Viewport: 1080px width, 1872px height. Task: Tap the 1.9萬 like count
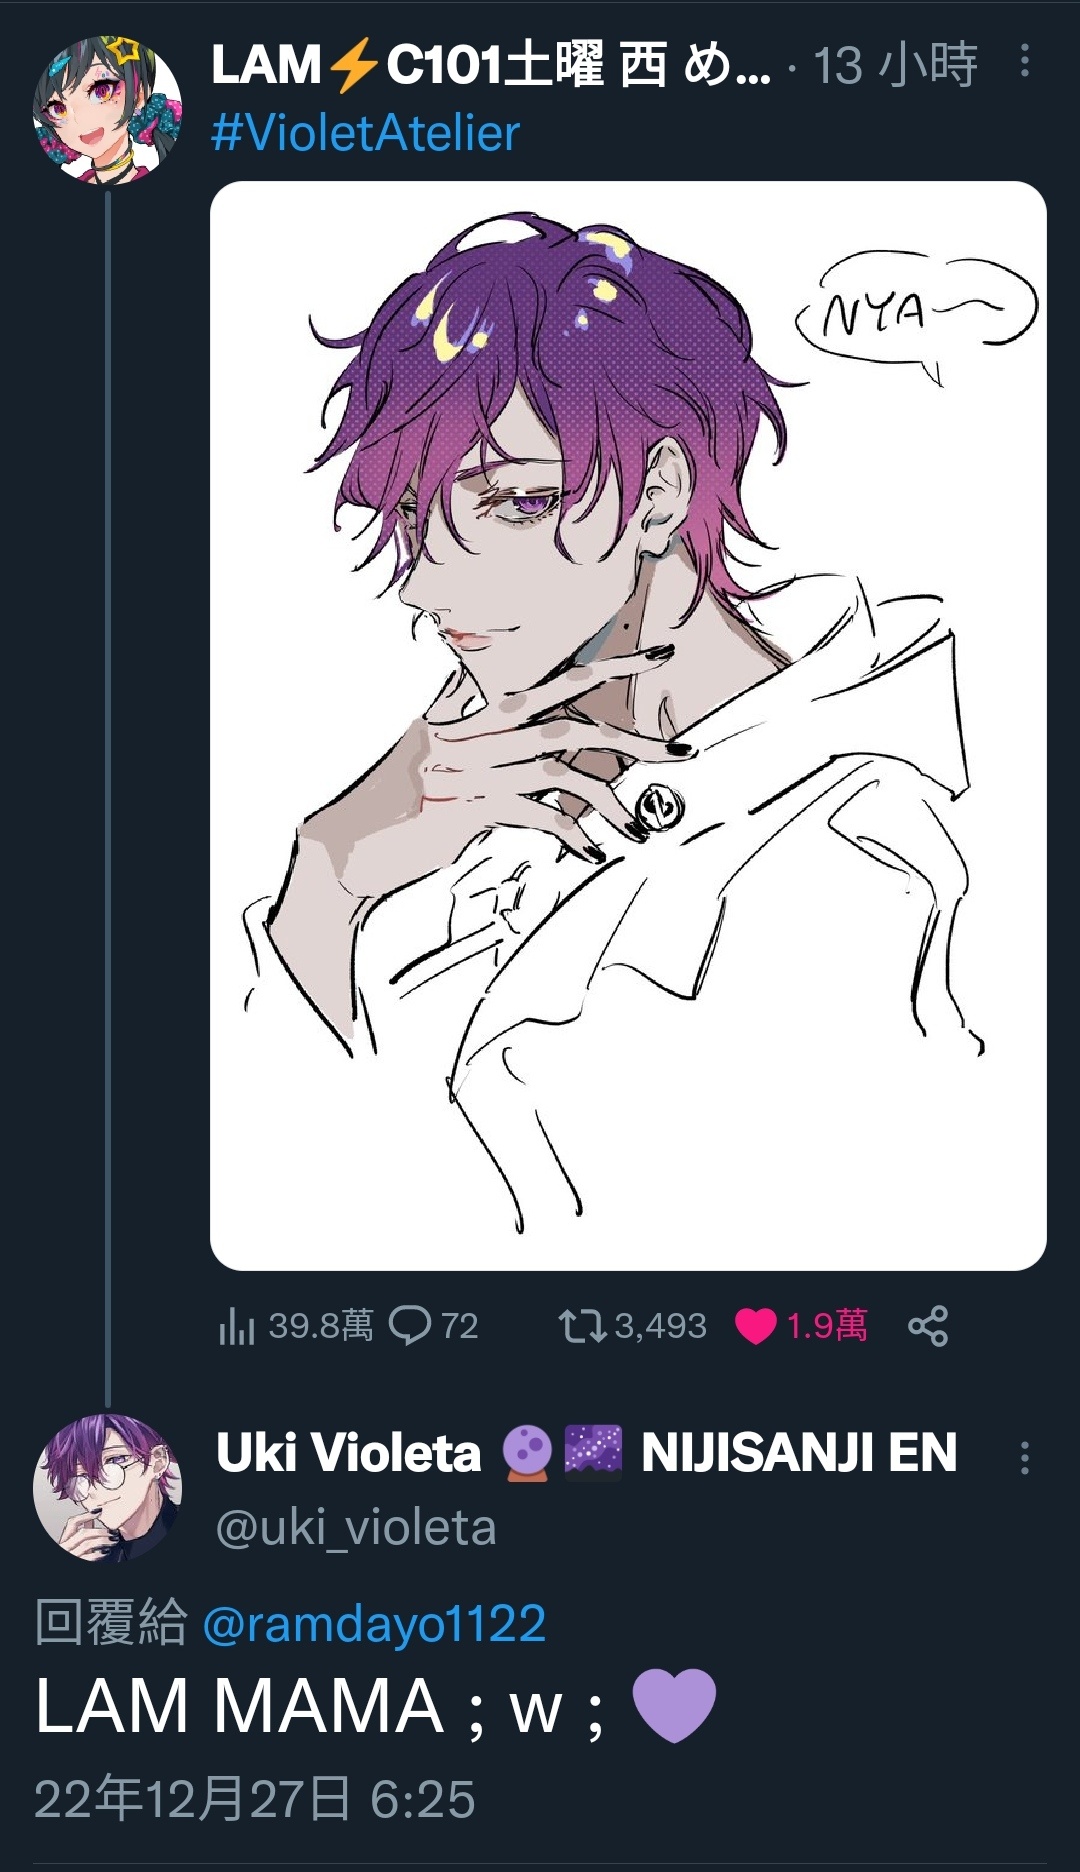[x=827, y=1326]
